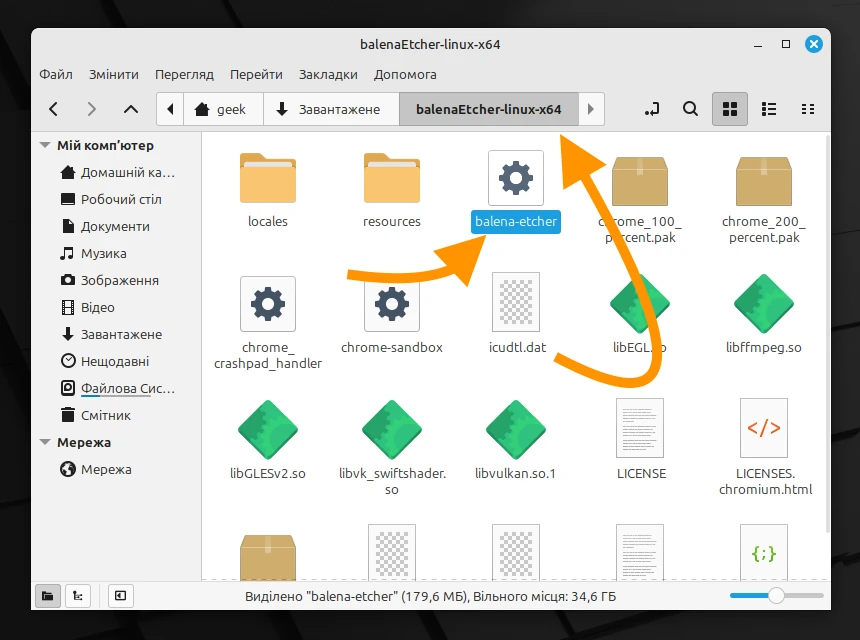Switch to compact view
The image size is (860, 640).
[x=808, y=109]
